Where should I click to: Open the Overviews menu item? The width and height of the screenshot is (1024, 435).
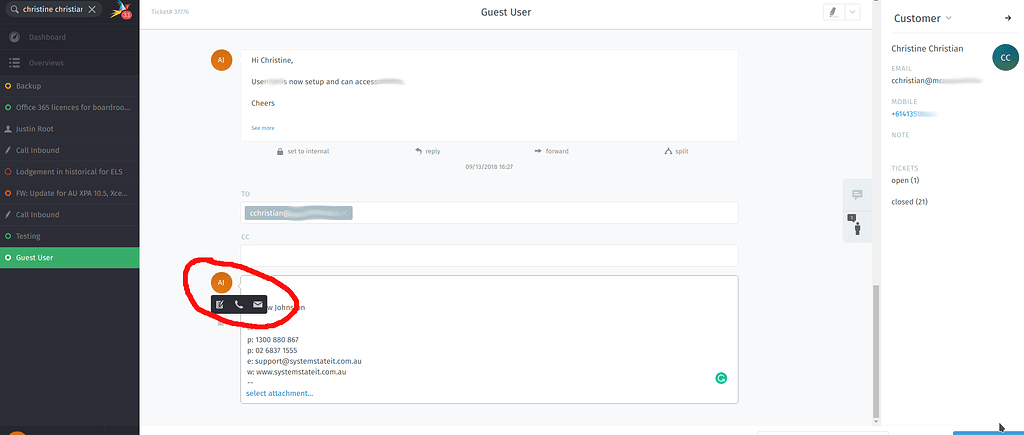69,63
